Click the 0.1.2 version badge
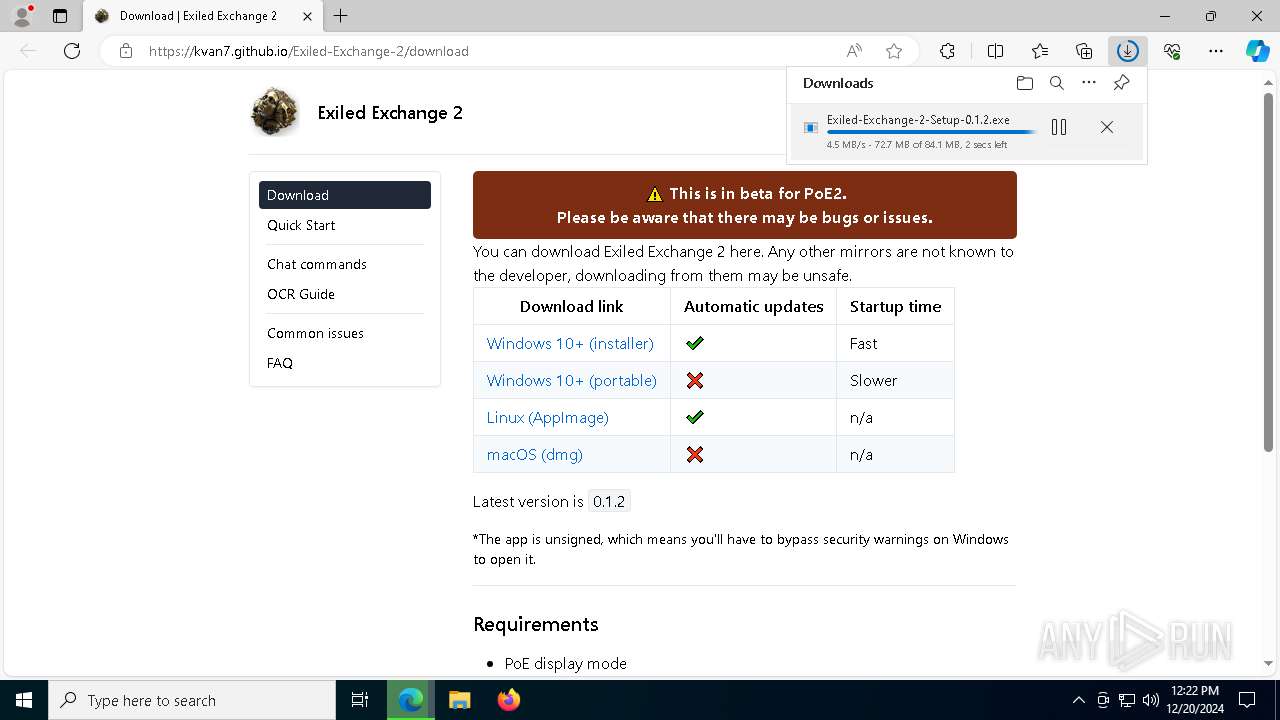The image size is (1280, 720). [609, 502]
